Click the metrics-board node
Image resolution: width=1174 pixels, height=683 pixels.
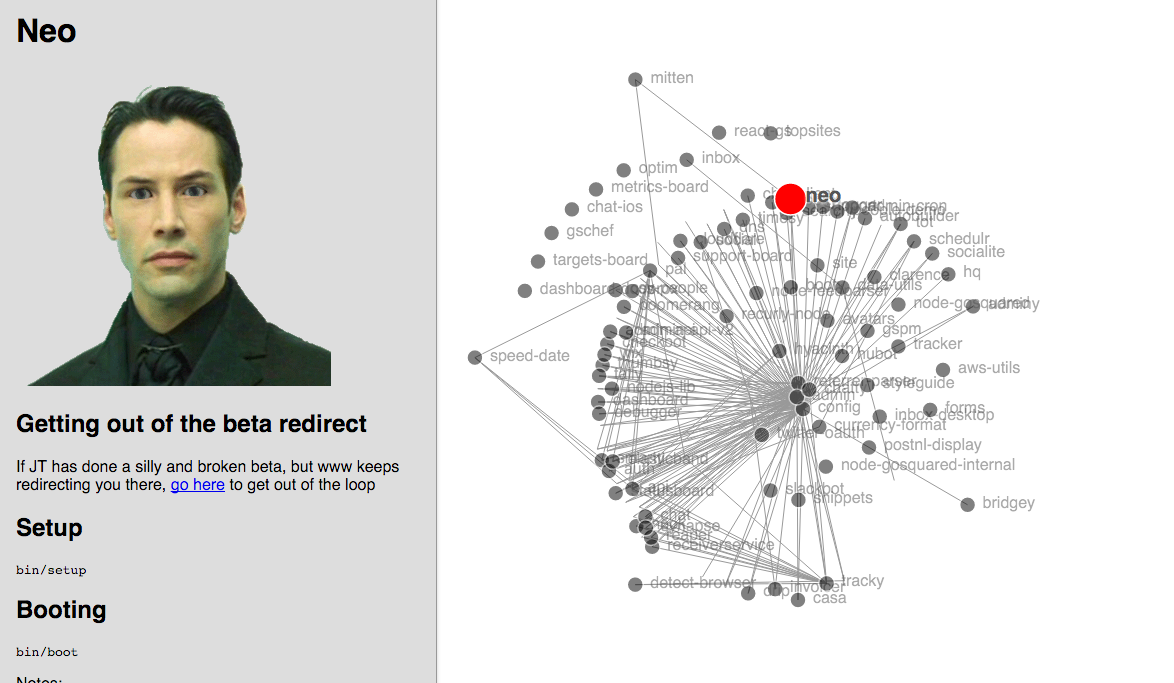(596, 189)
